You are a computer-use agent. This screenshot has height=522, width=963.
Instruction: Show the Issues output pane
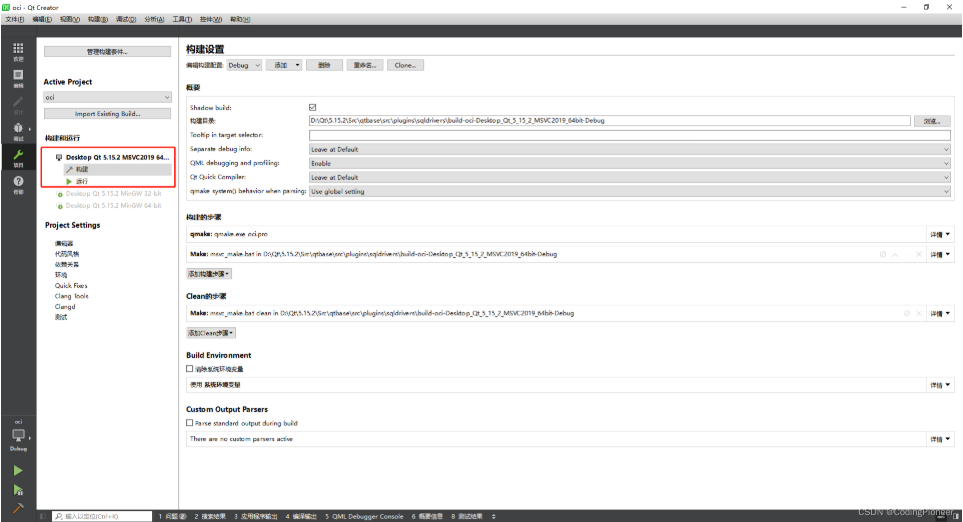[x=173, y=516]
